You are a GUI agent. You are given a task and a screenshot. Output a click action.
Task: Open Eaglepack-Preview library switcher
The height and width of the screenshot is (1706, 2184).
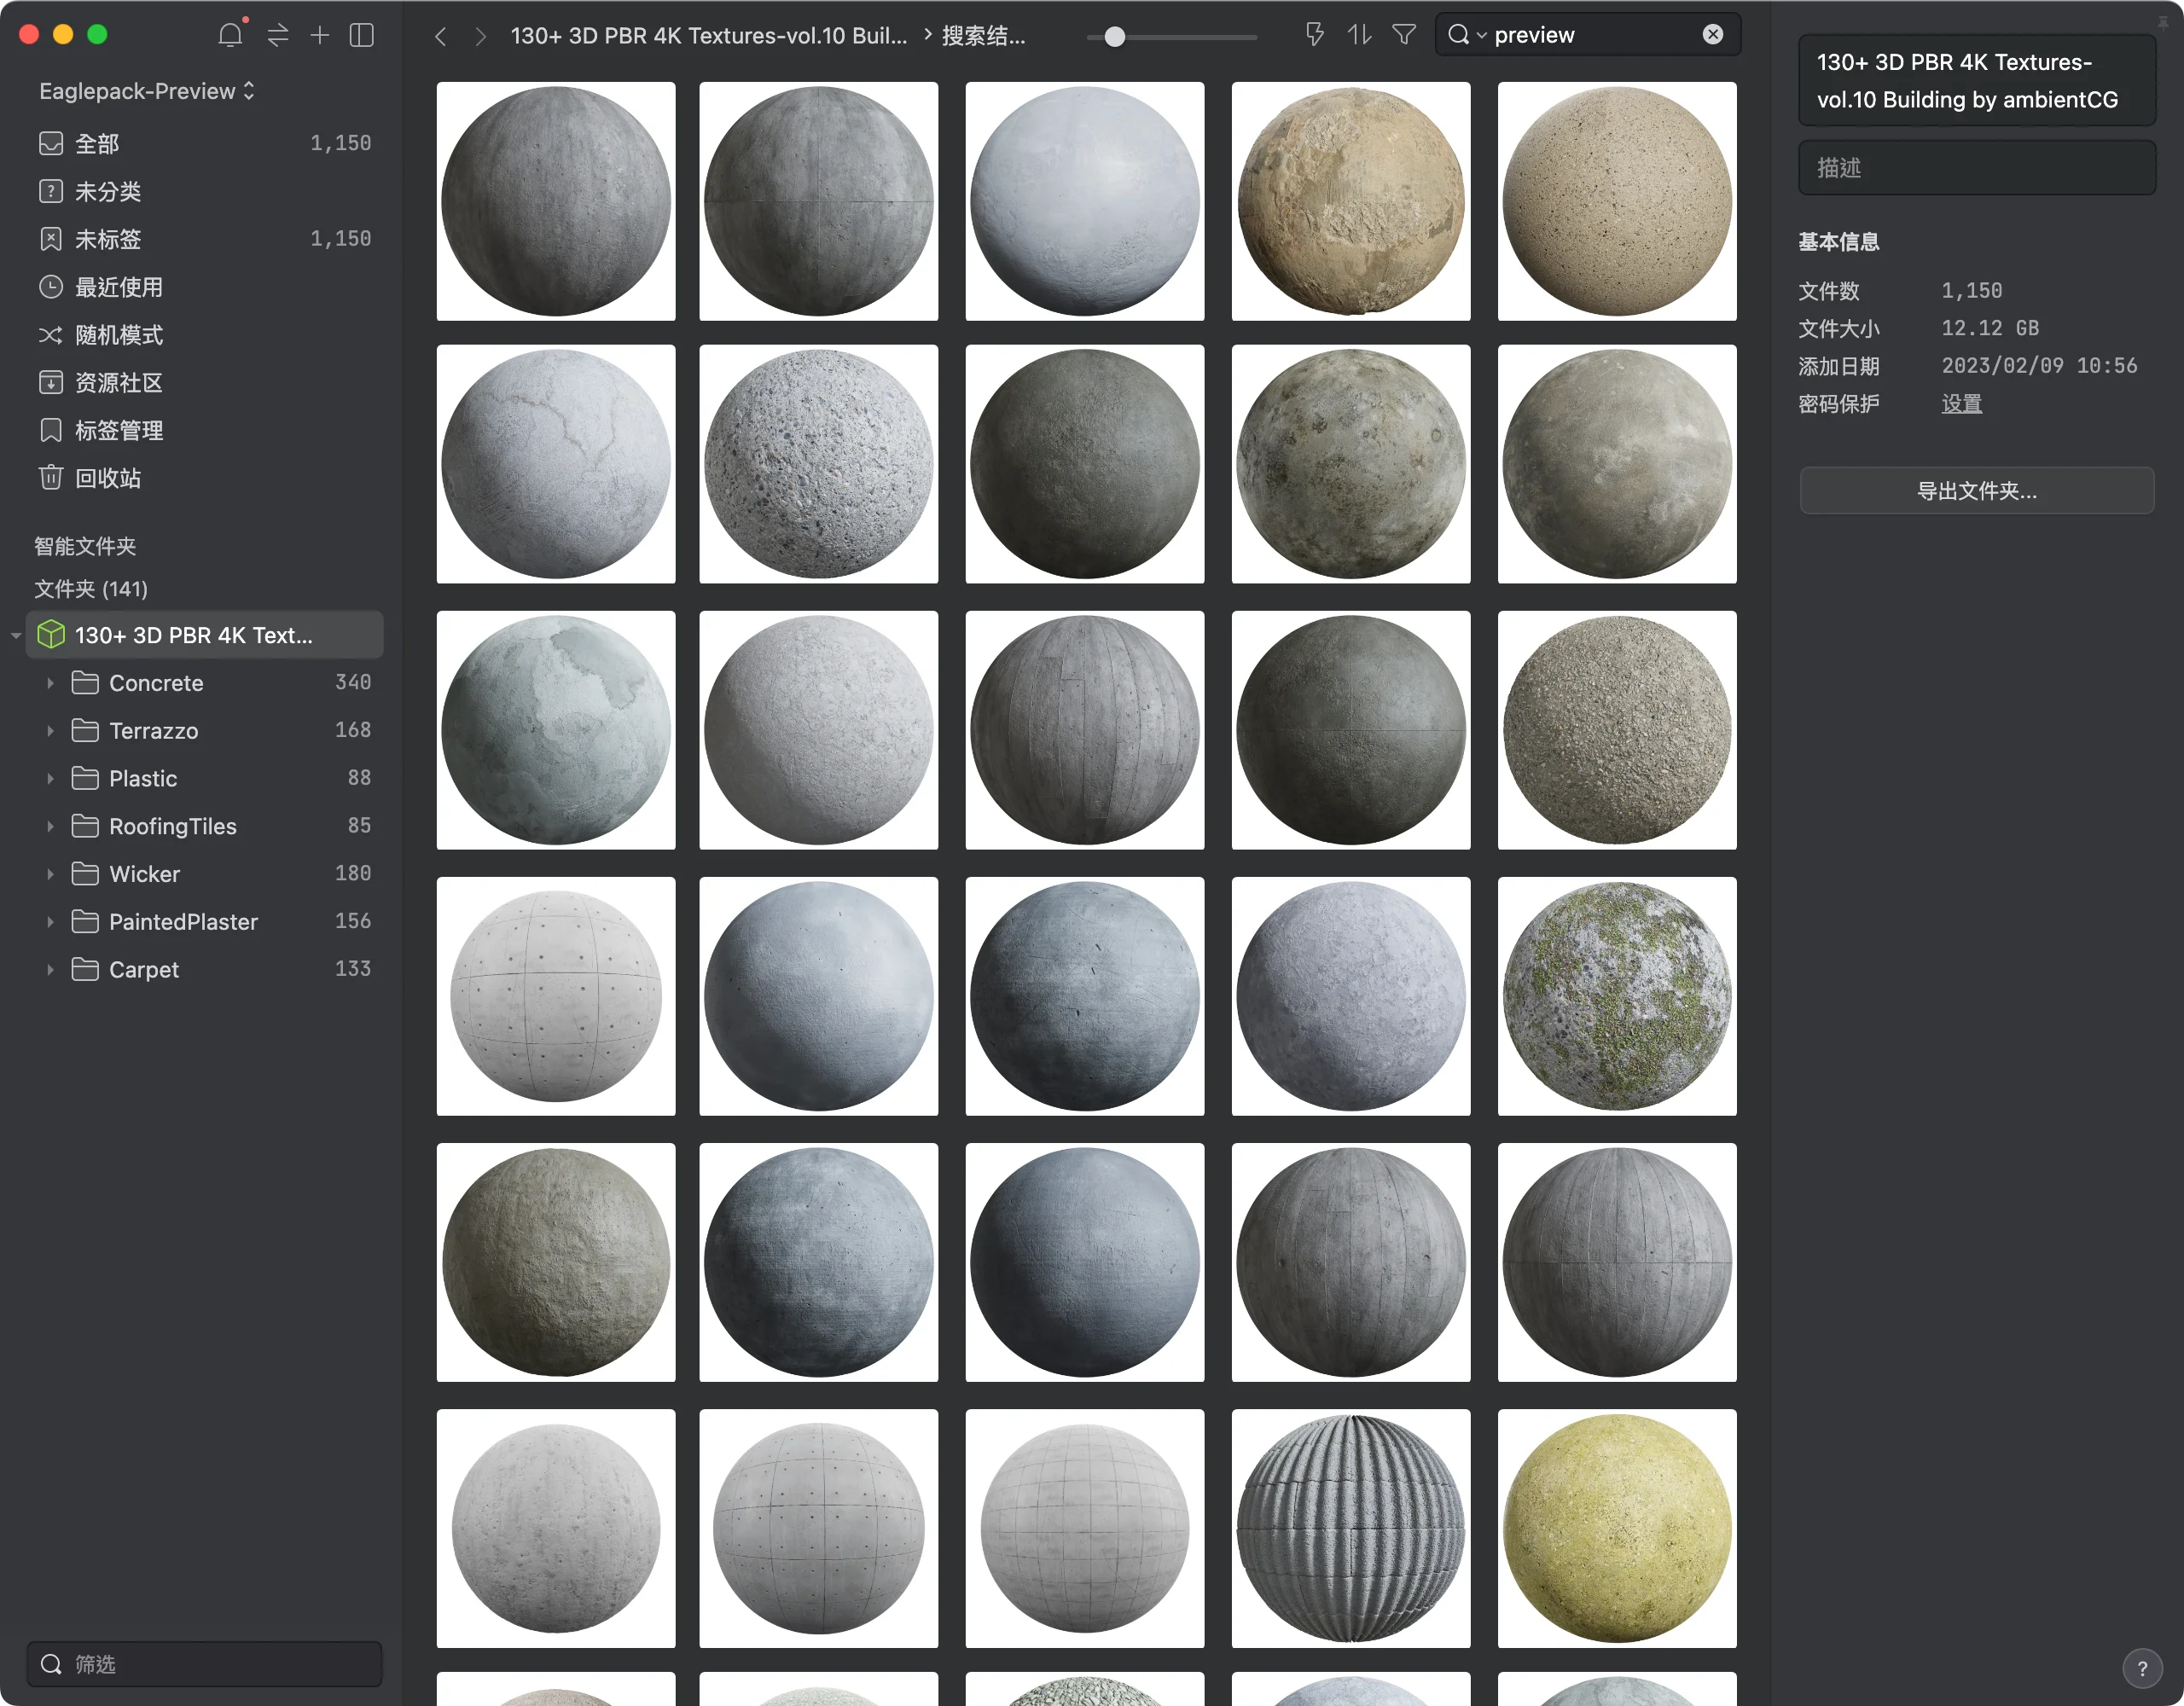(x=147, y=91)
